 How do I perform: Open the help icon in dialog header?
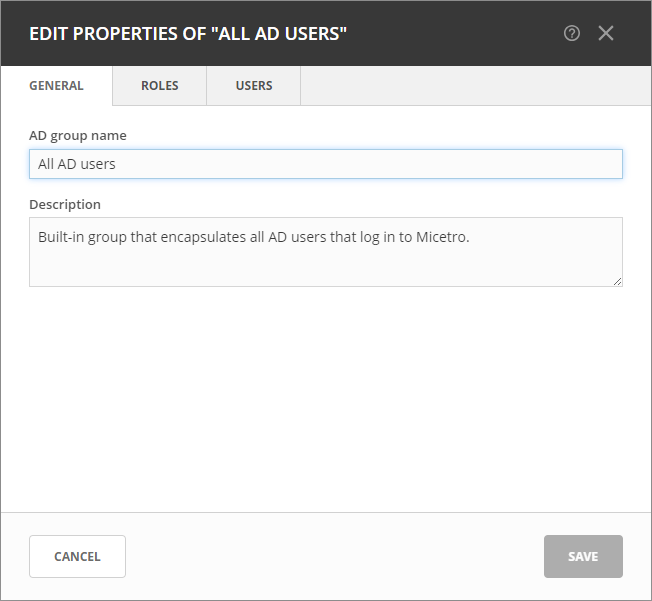click(x=572, y=33)
